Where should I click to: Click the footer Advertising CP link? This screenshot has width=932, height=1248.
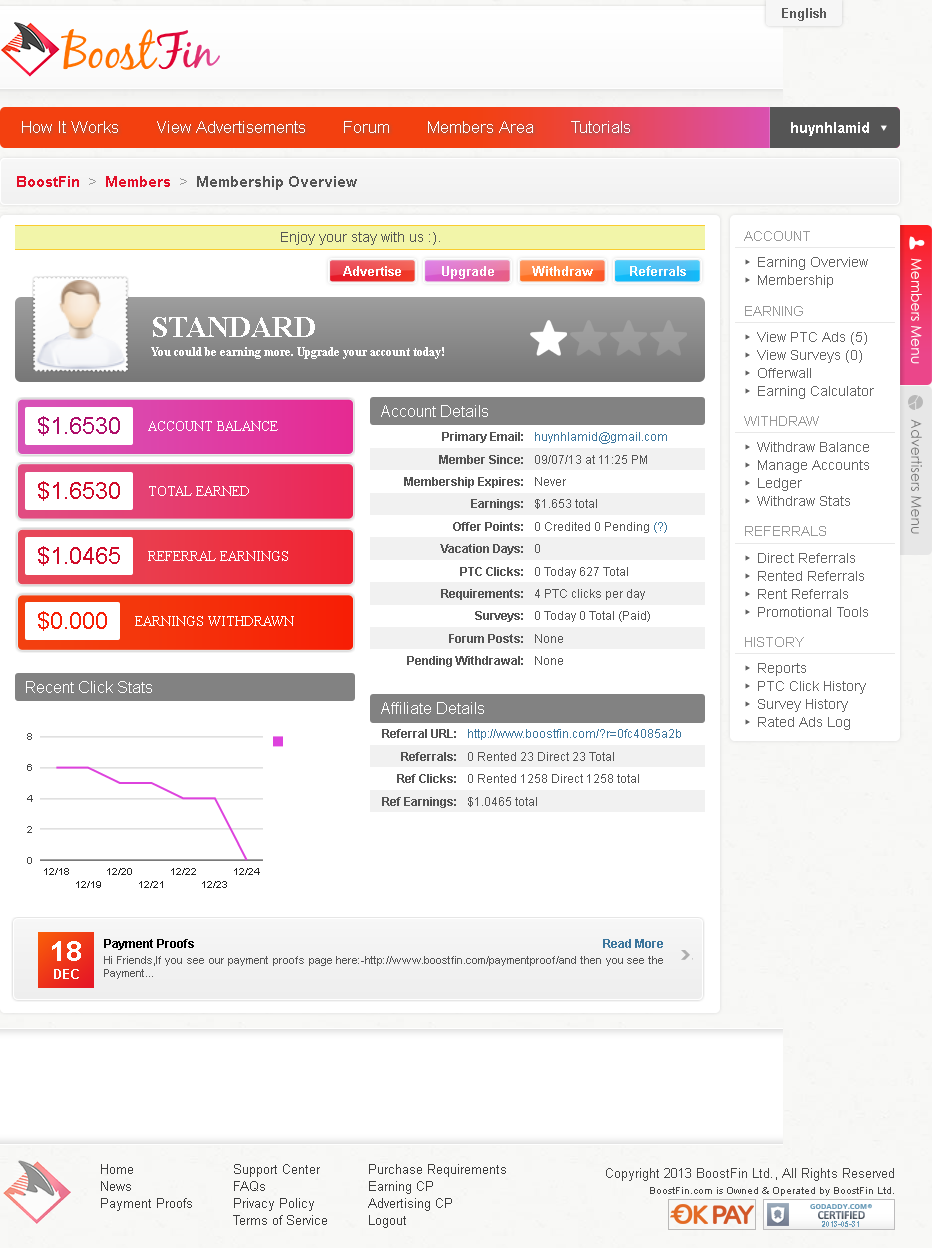pos(410,1203)
